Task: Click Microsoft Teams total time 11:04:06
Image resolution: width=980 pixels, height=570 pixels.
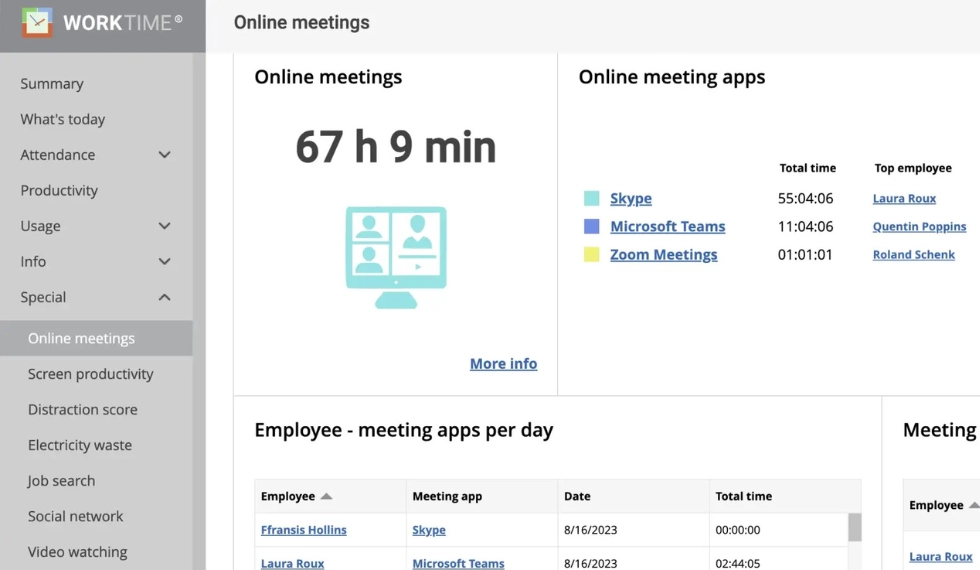Action: click(806, 226)
